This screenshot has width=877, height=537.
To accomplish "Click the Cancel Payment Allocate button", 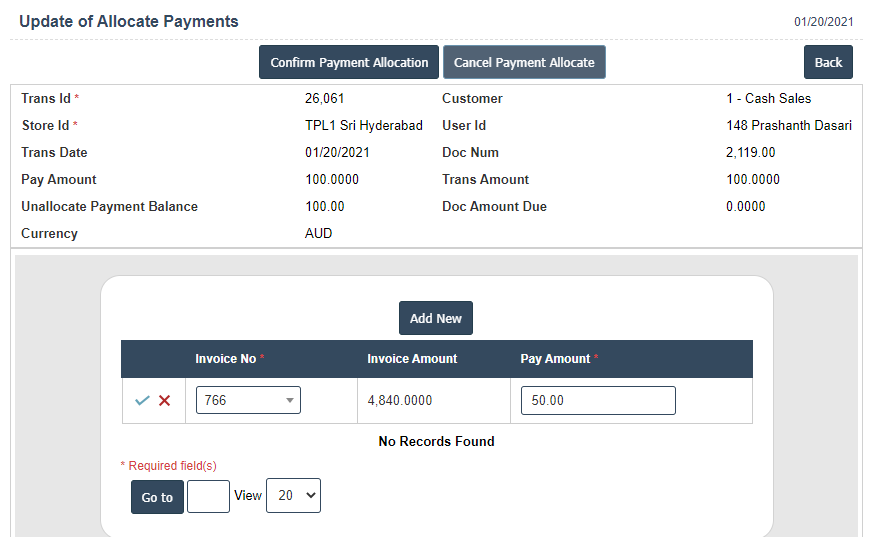I will click(524, 62).
